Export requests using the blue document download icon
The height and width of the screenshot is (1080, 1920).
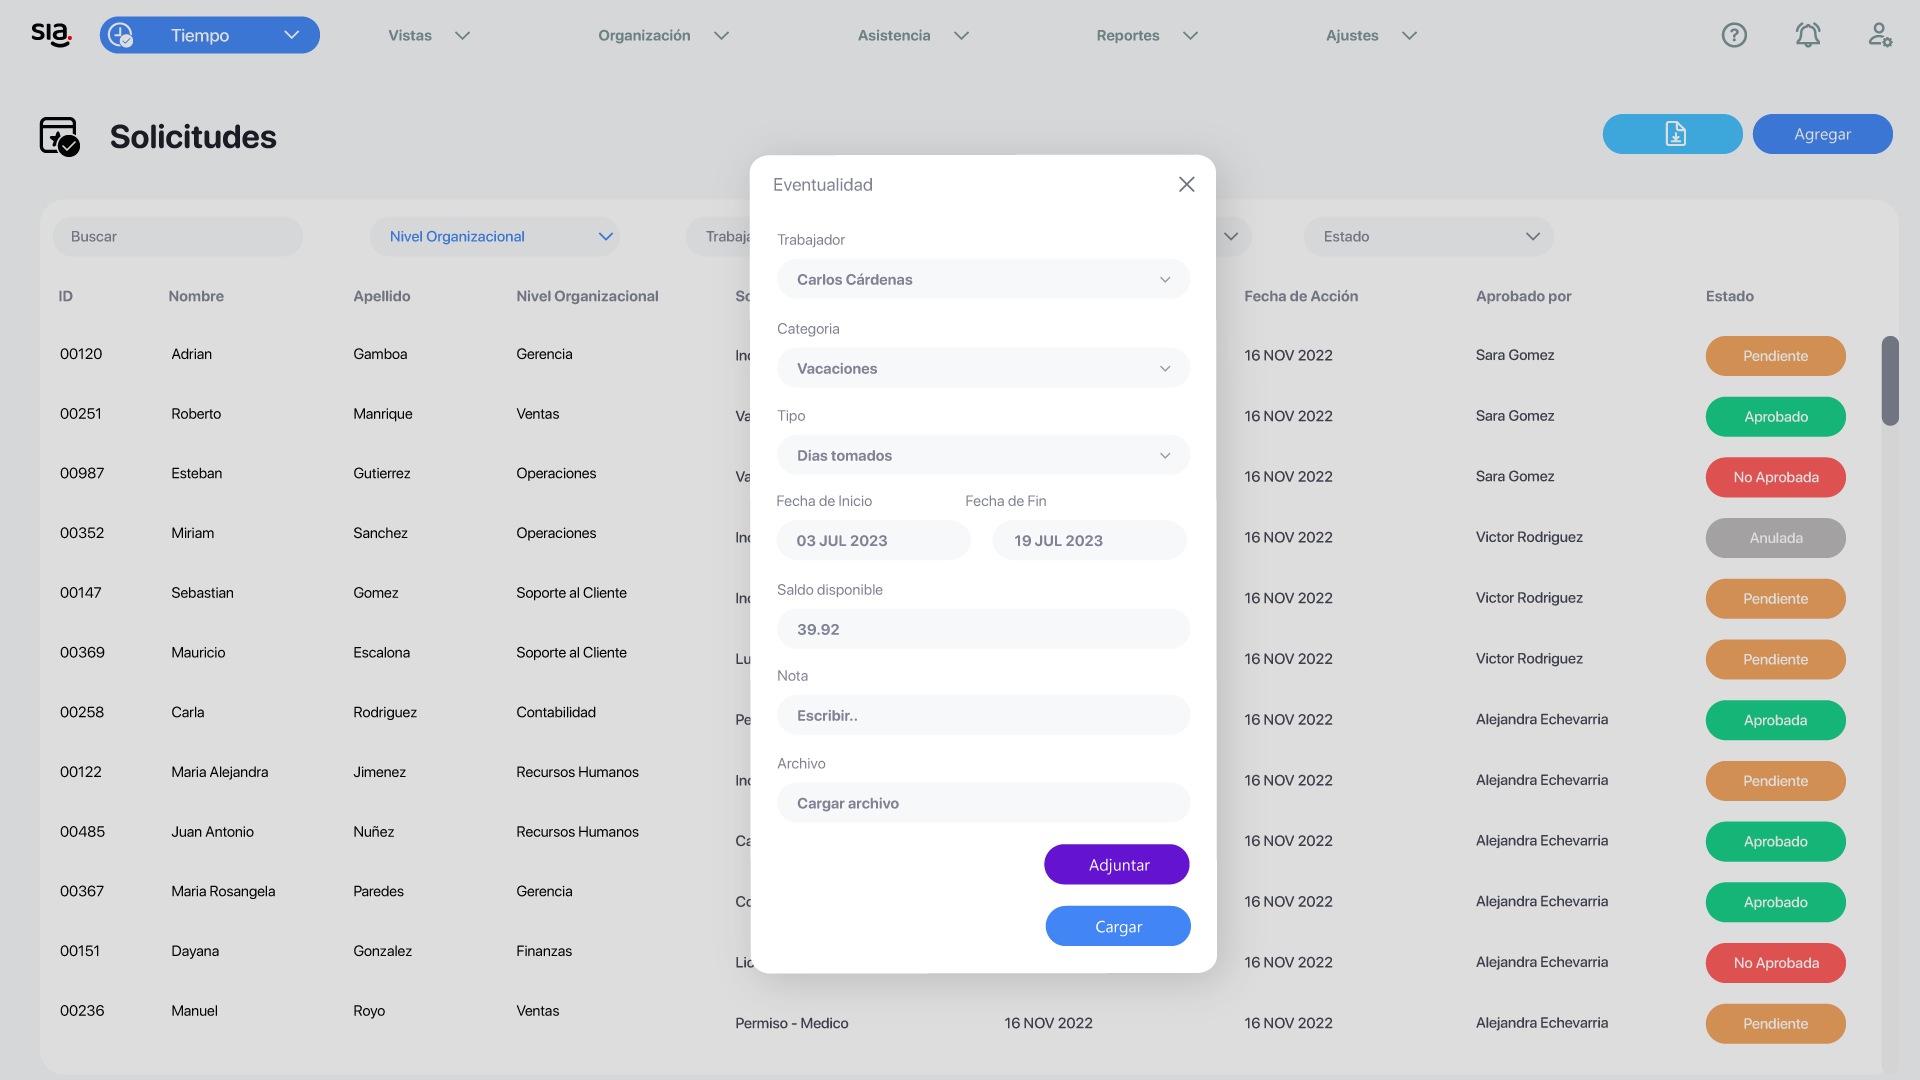click(x=1672, y=133)
